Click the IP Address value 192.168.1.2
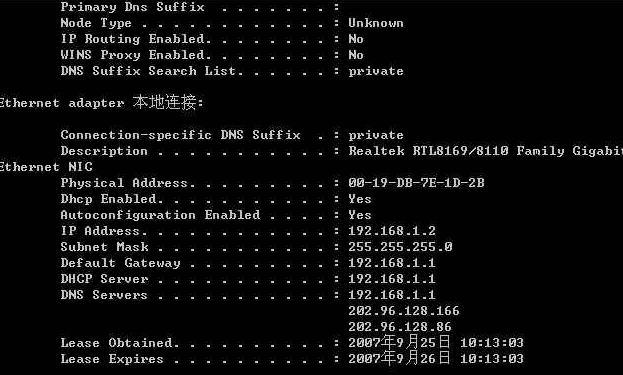623x375 pixels. pos(392,231)
